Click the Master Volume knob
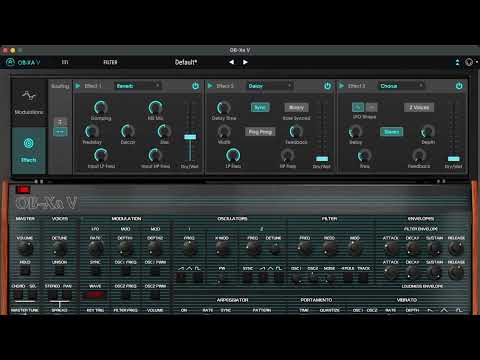 25,248
